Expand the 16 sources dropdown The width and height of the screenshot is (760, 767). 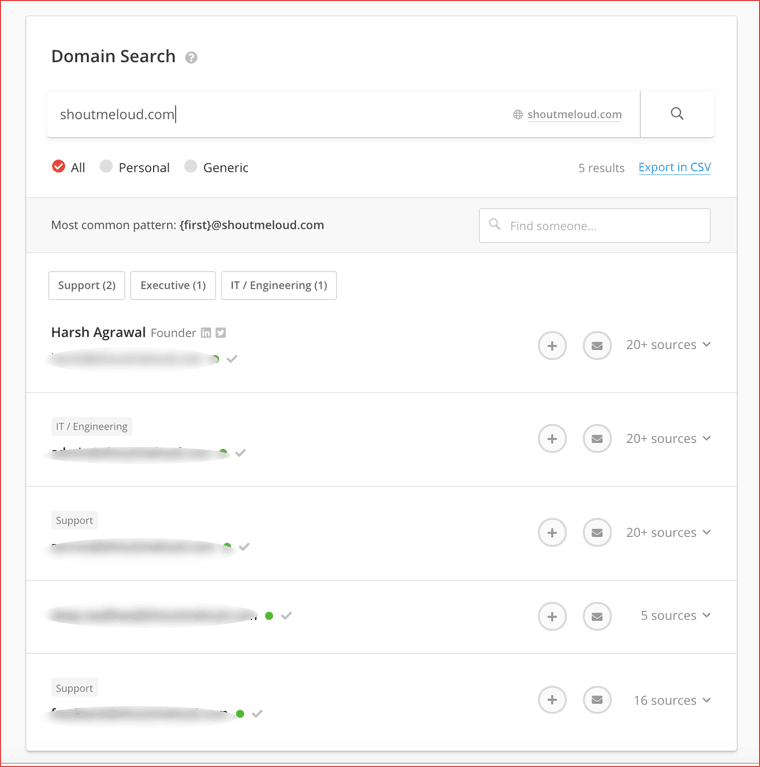[672, 700]
